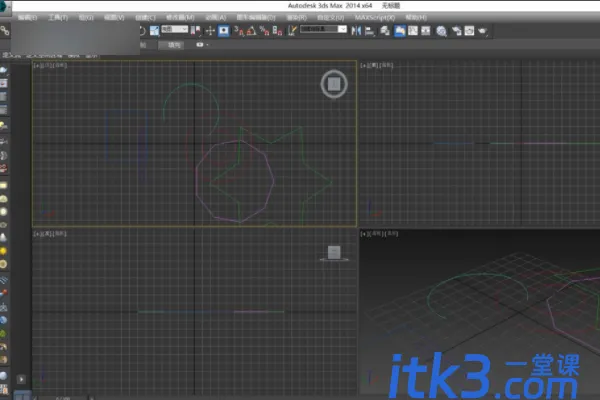Click the play arrow at left toolbar bottom
This screenshot has height=400, width=600.
[x=21, y=379]
